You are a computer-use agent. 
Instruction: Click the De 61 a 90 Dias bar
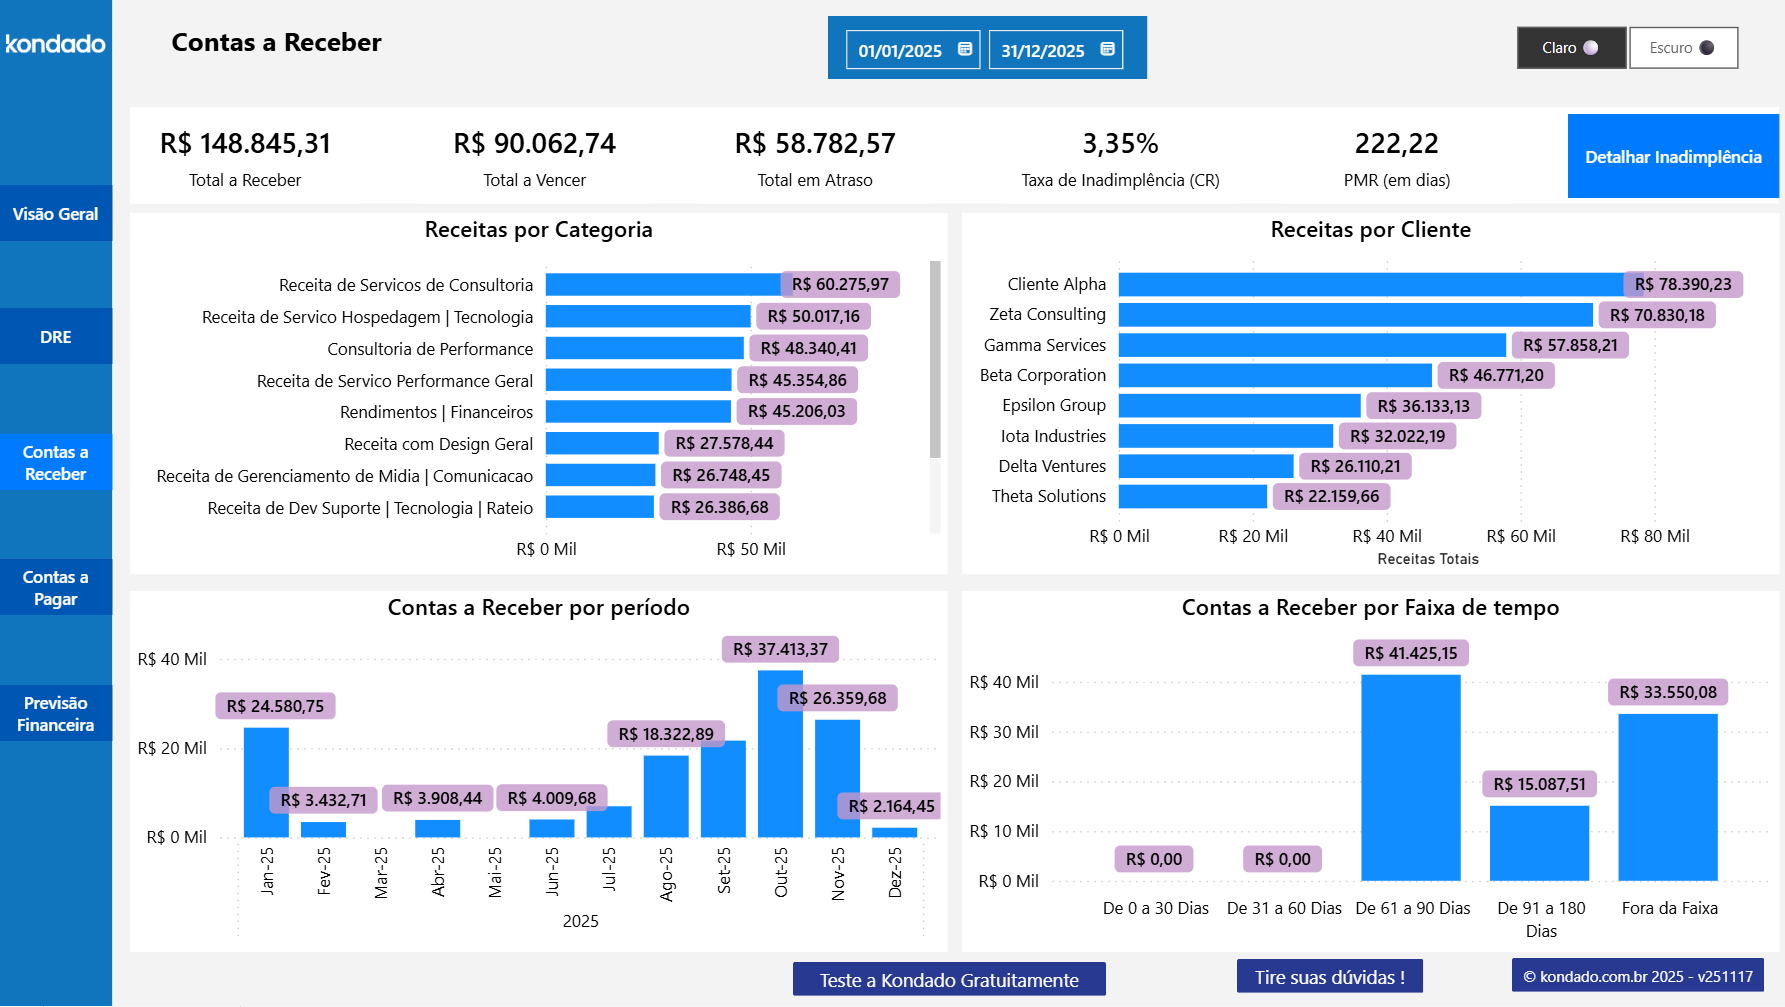coord(1410,780)
